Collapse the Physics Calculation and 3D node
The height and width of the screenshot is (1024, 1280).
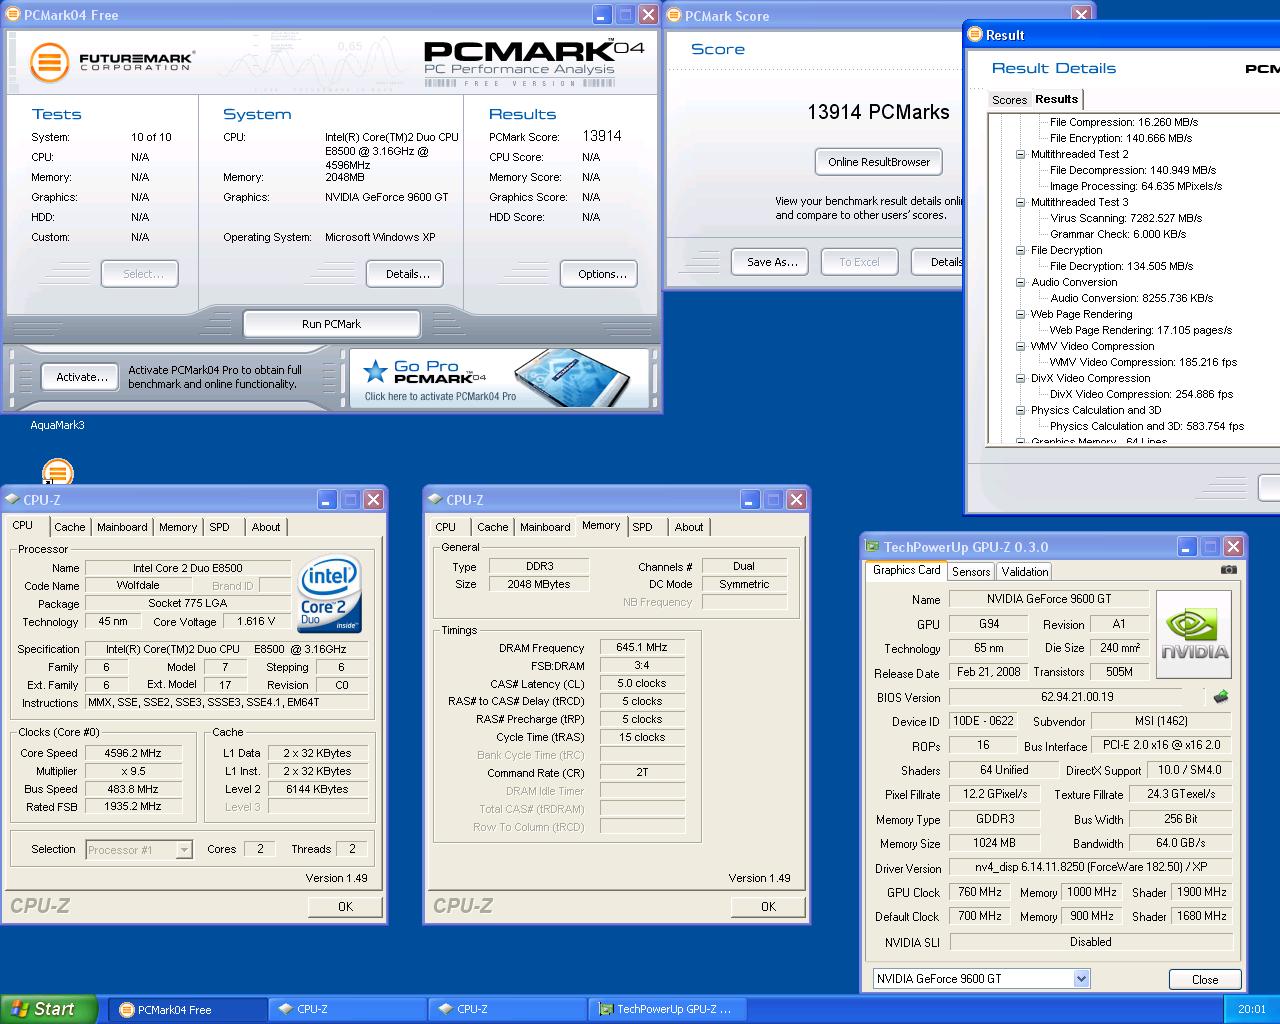pyautogui.click(x=1021, y=410)
